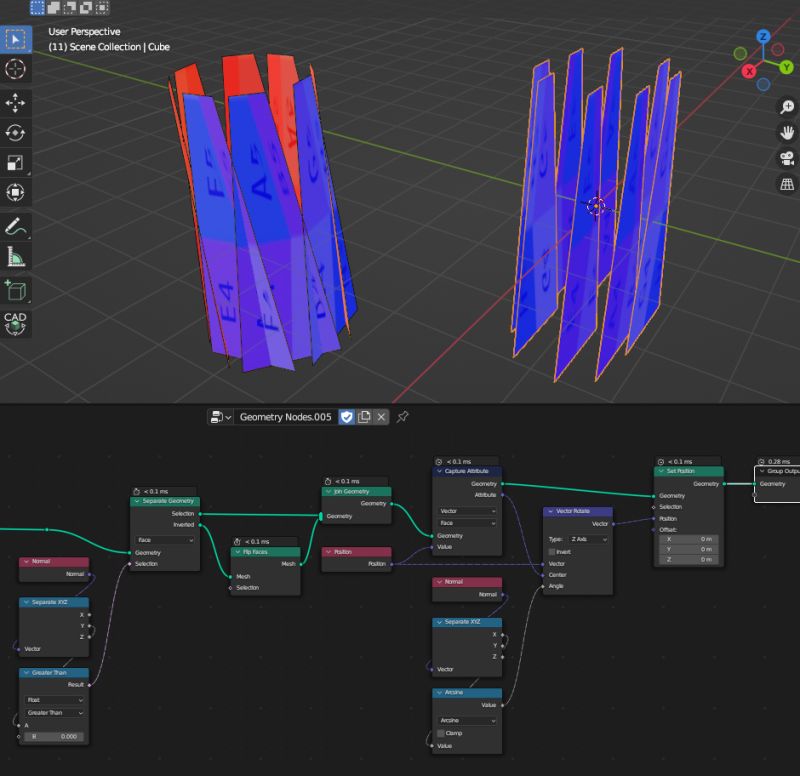Collapse the Greater Than node

[x=27, y=672]
